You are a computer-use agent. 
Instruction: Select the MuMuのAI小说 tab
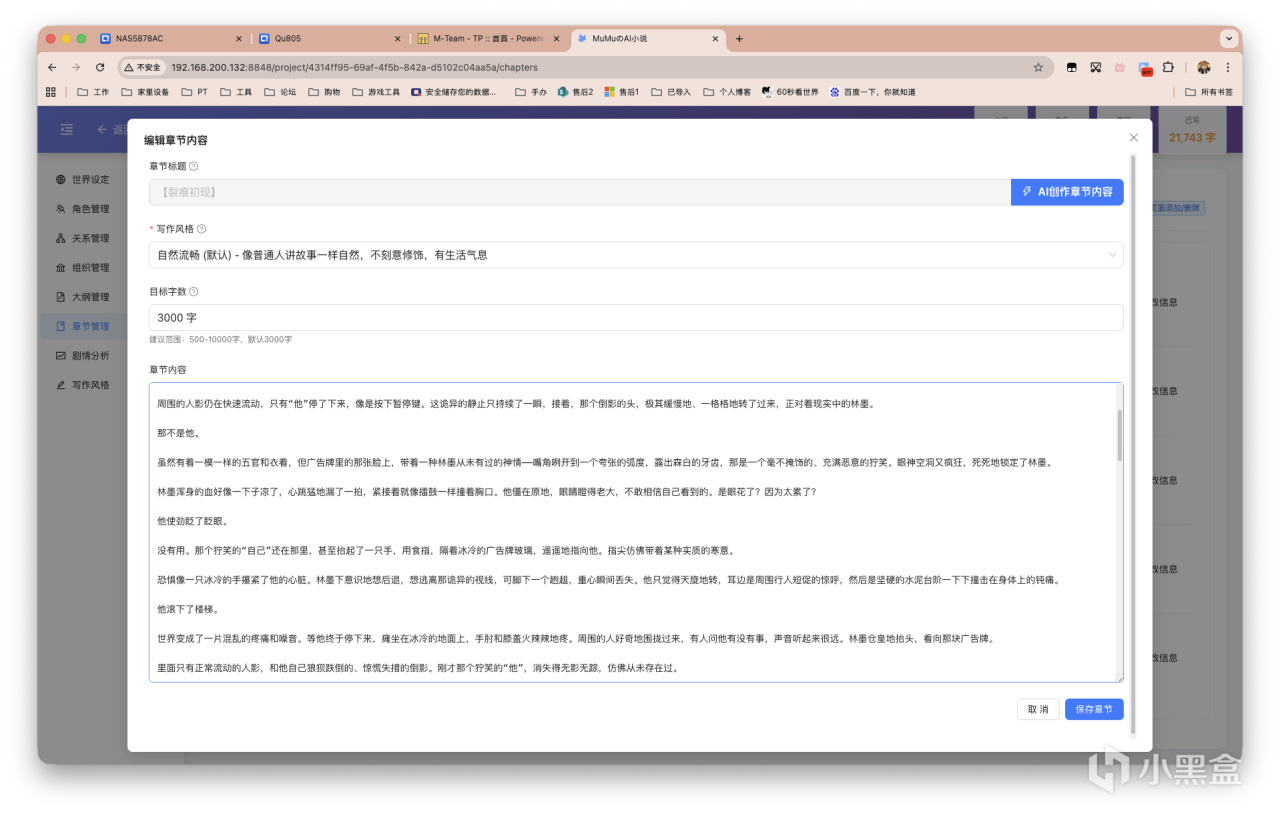pyautogui.click(x=648, y=39)
